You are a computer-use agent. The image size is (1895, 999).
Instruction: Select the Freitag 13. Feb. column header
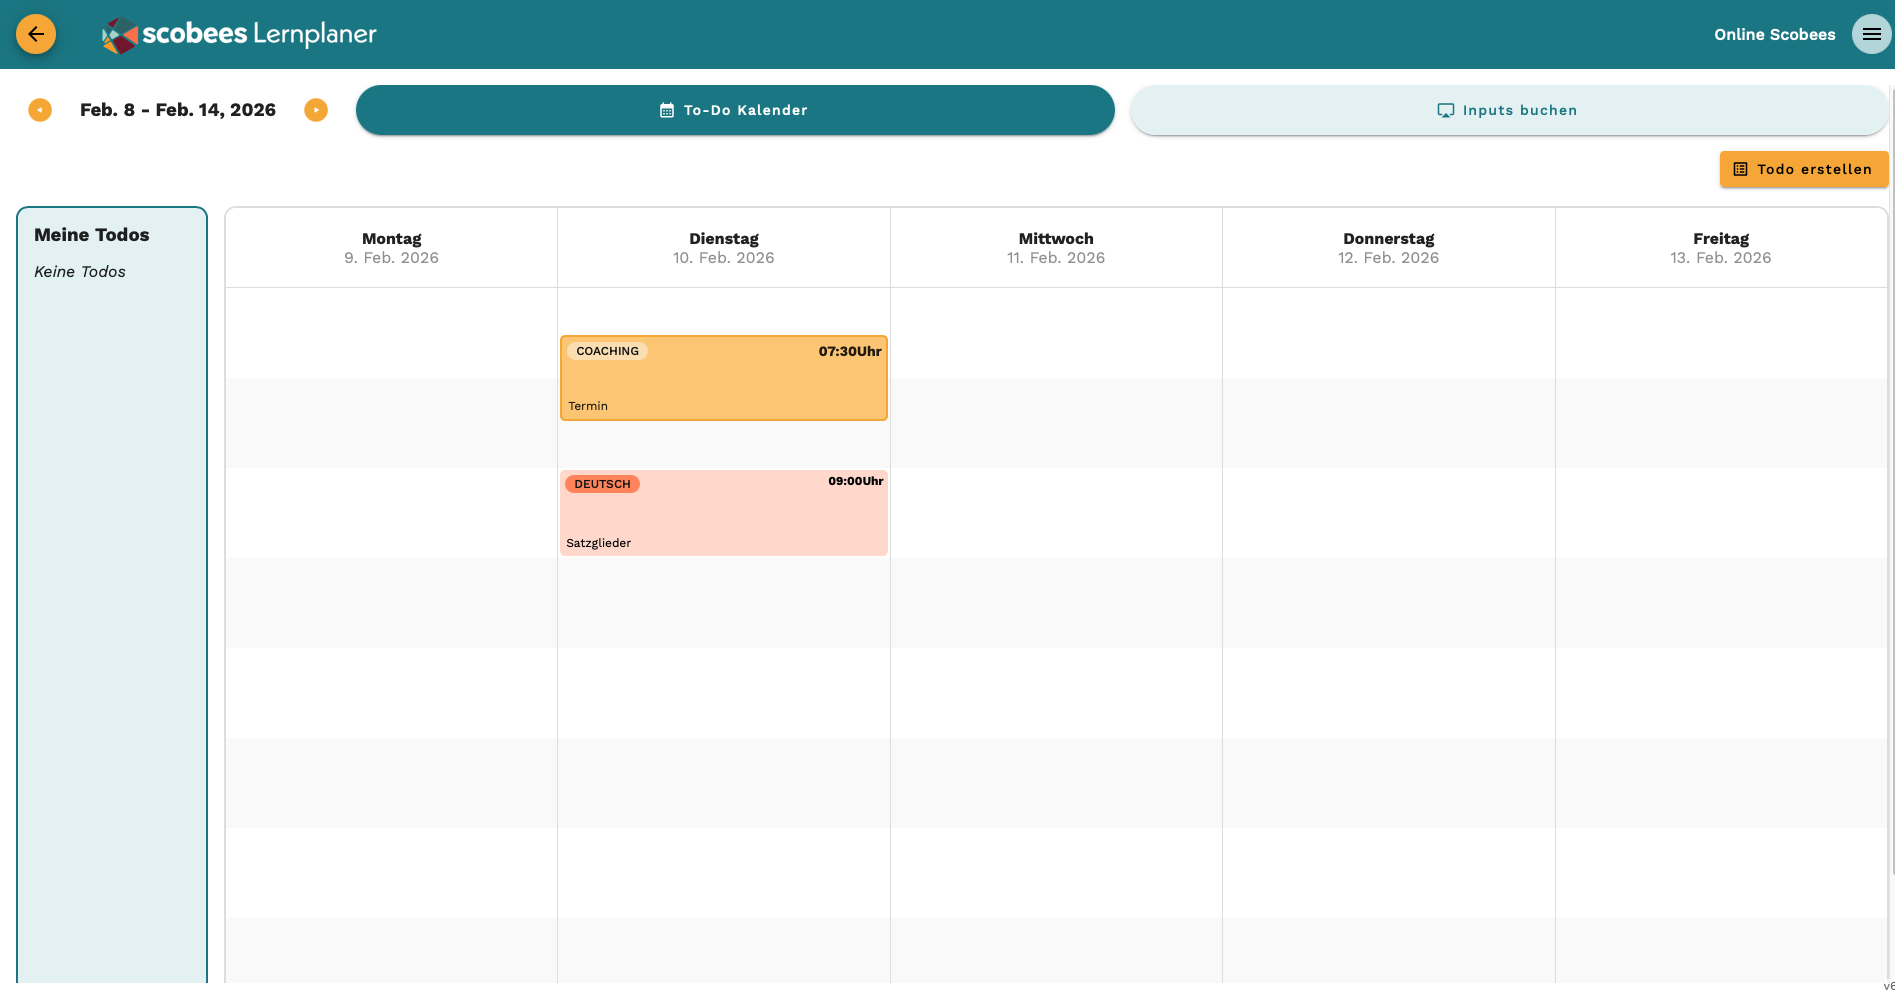pos(1720,248)
